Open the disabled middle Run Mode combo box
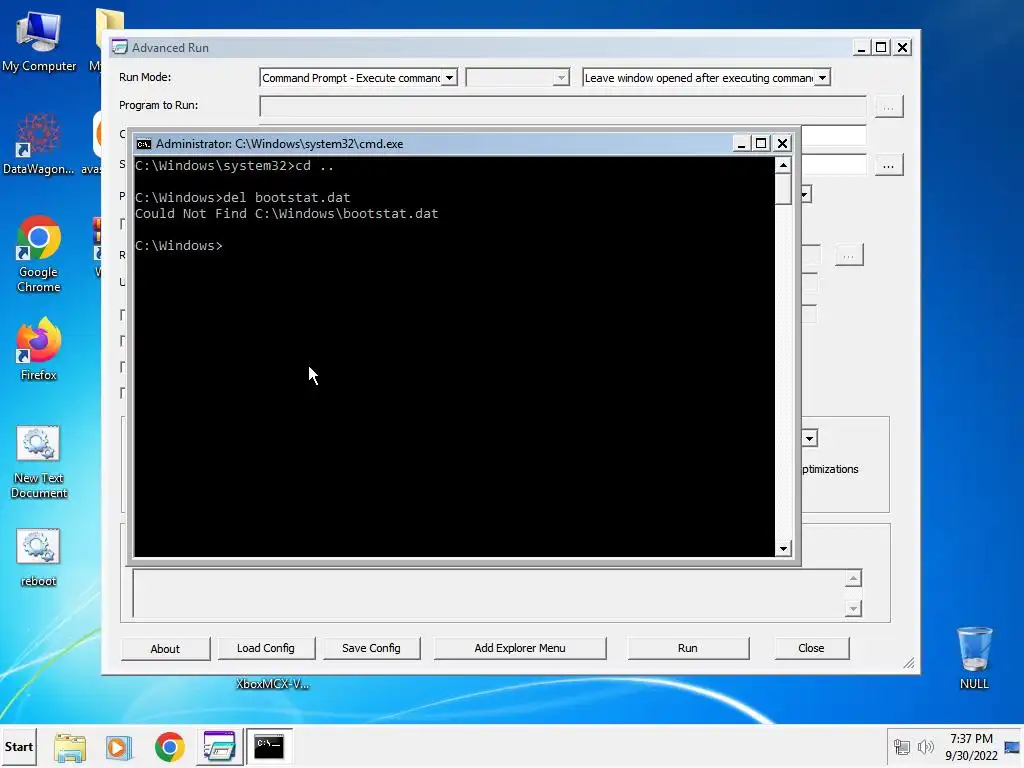Screen dimensions: 1024x768 tap(517, 78)
